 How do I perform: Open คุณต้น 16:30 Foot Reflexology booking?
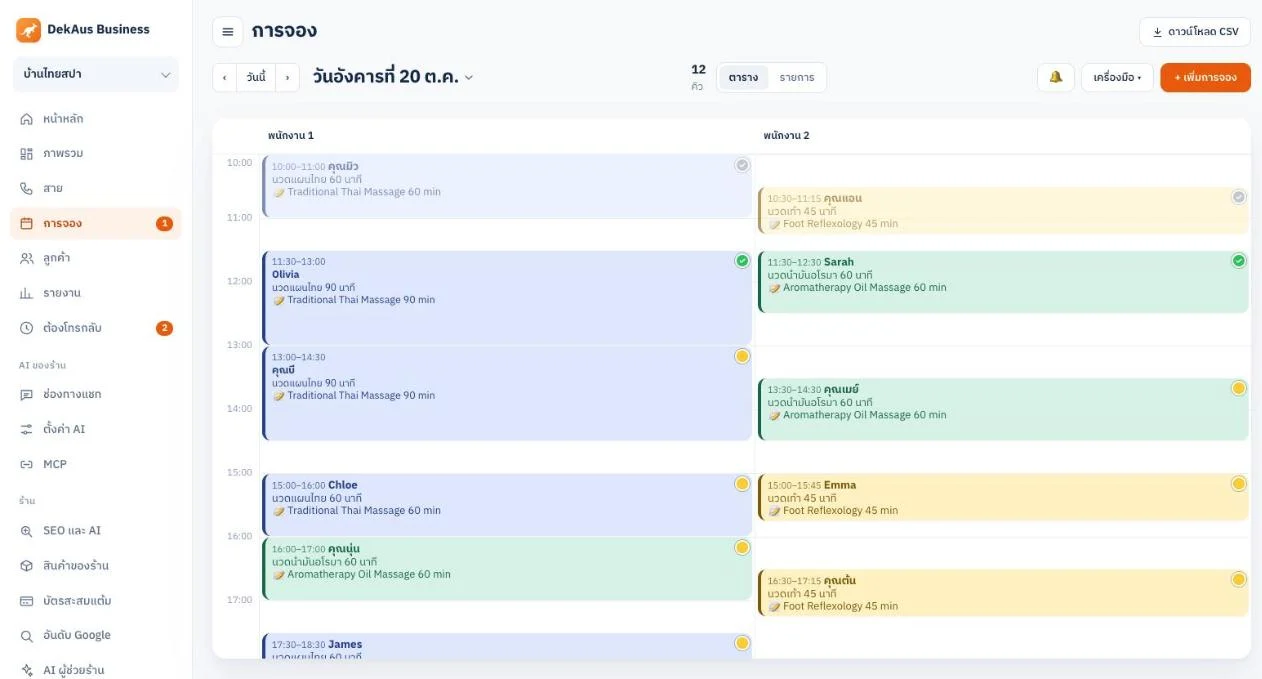(x=1004, y=593)
